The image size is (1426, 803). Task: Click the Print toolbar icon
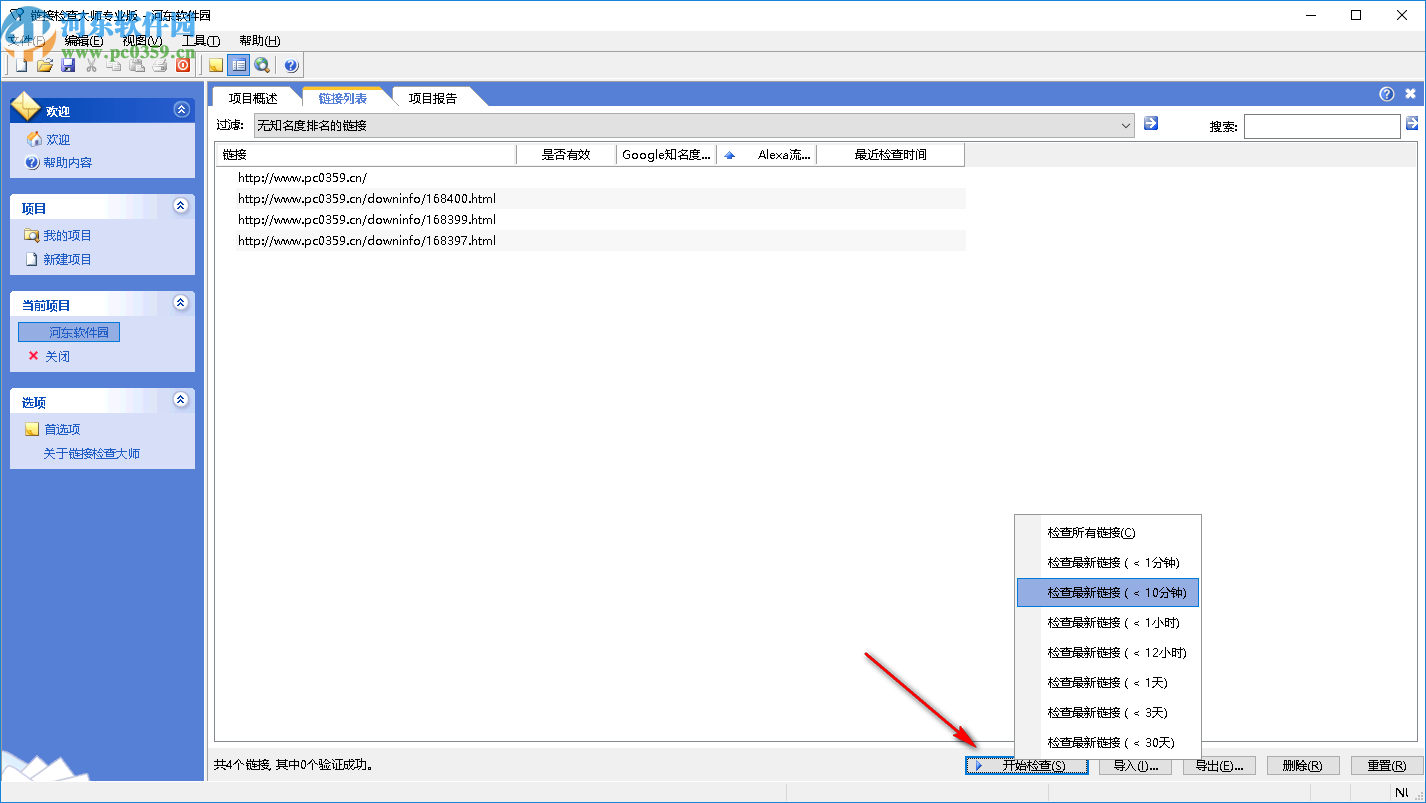[x=159, y=65]
